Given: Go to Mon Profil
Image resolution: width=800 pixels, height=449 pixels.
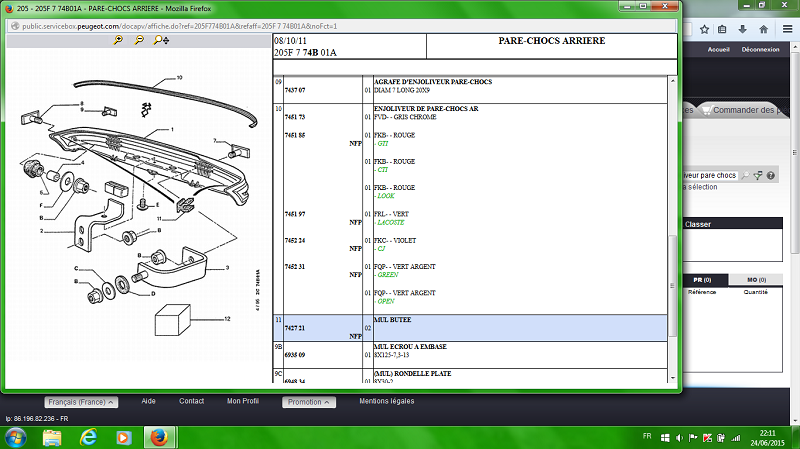Looking at the screenshot, I should point(243,401).
